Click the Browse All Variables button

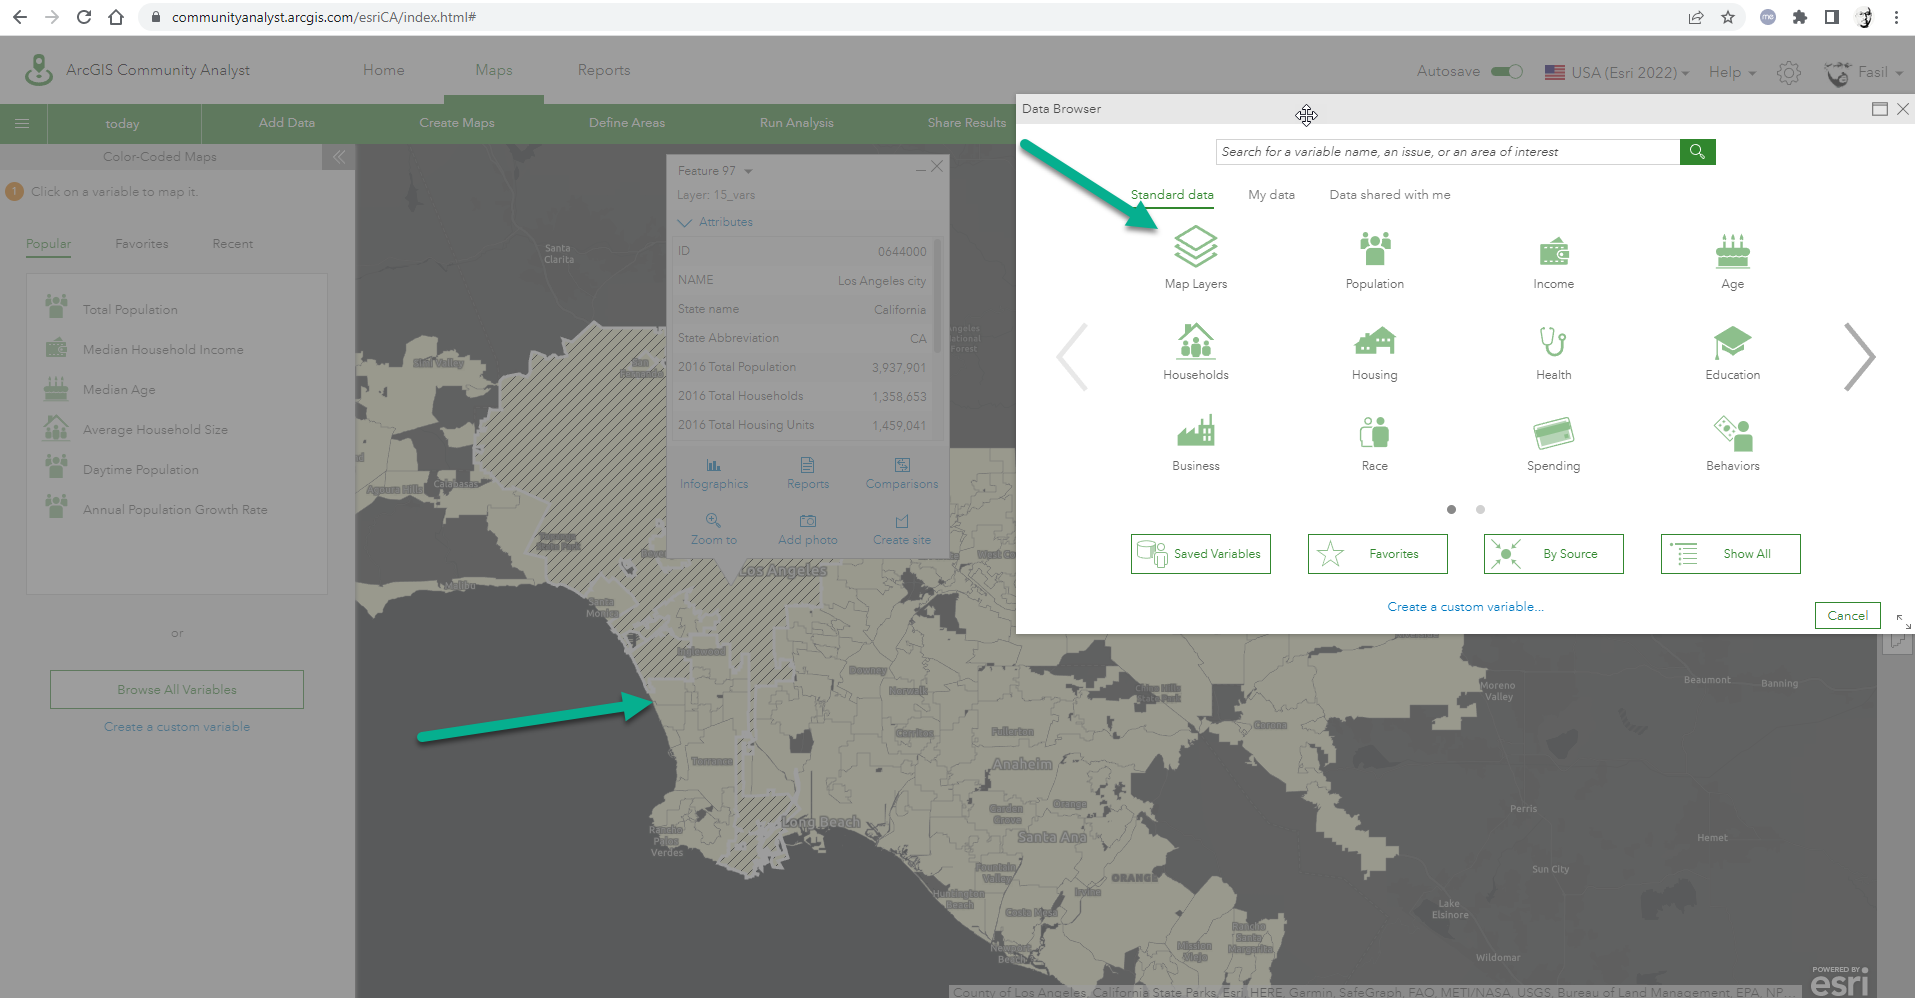pos(176,689)
